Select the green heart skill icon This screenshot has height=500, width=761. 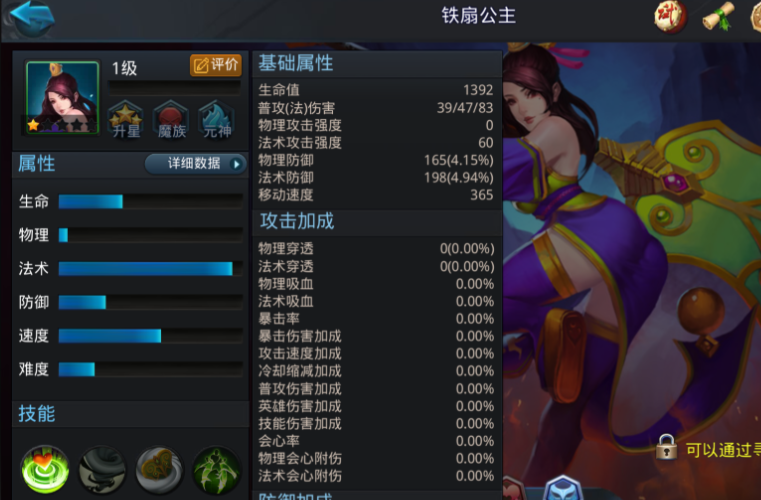45,469
